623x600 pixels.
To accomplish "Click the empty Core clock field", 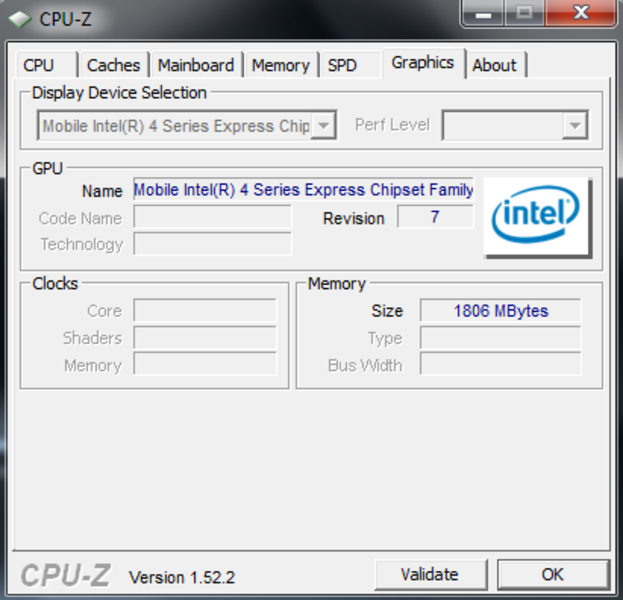I will pyautogui.click(x=205, y=311).
